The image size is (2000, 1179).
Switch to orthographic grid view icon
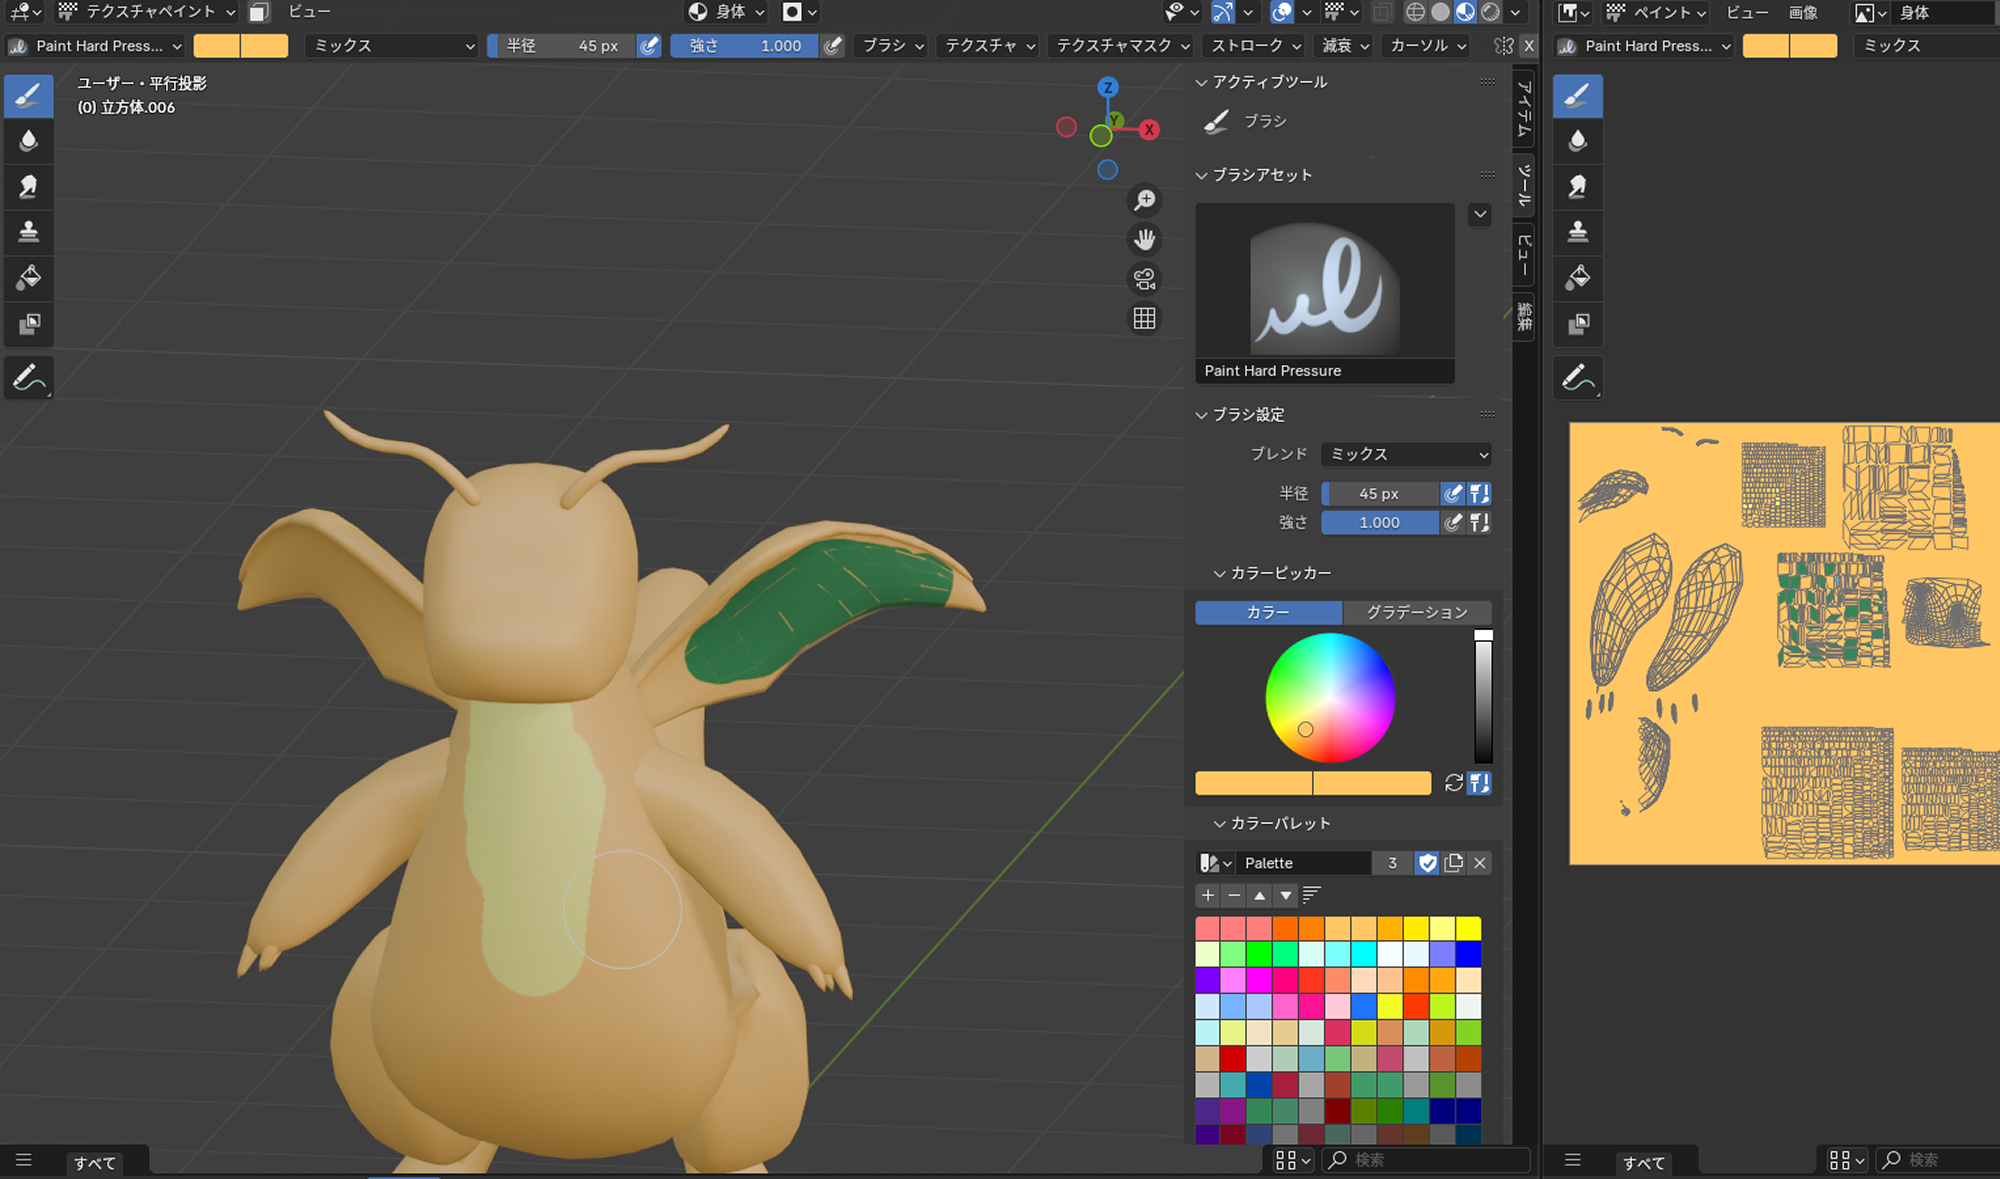1145,319
